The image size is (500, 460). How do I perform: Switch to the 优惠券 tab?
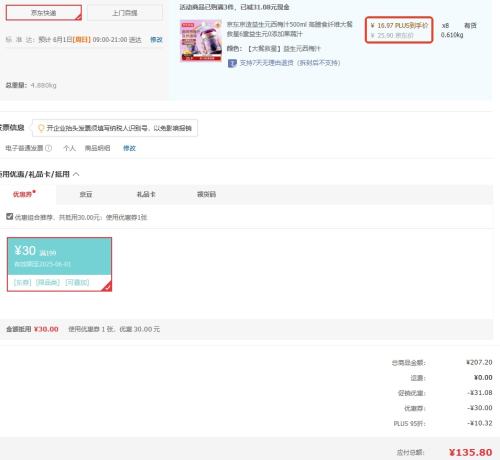point(24,194)
